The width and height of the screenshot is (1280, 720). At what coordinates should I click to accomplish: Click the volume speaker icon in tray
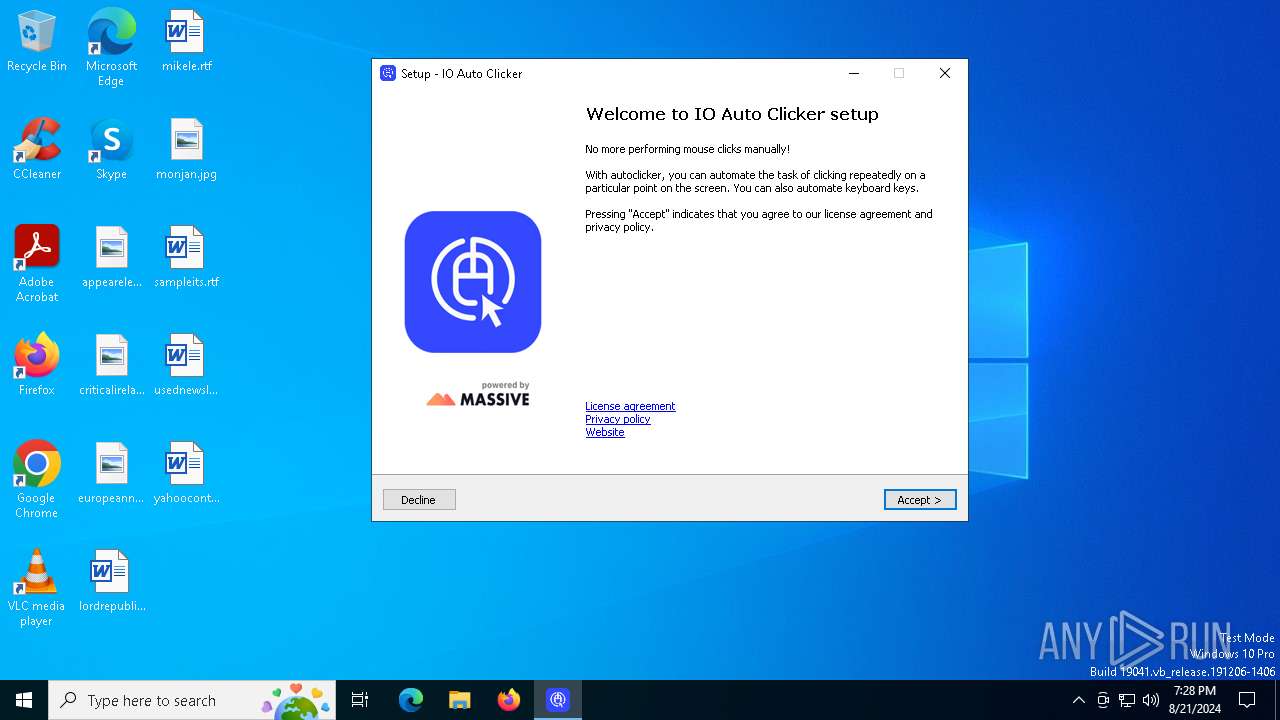tap(1151, 700)
